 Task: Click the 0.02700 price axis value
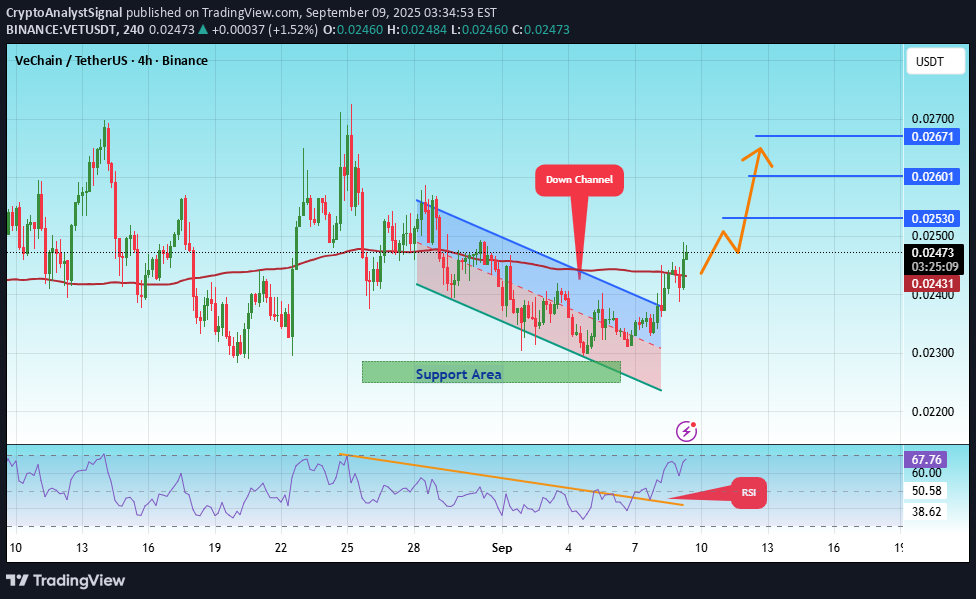[x=932, y=118]
